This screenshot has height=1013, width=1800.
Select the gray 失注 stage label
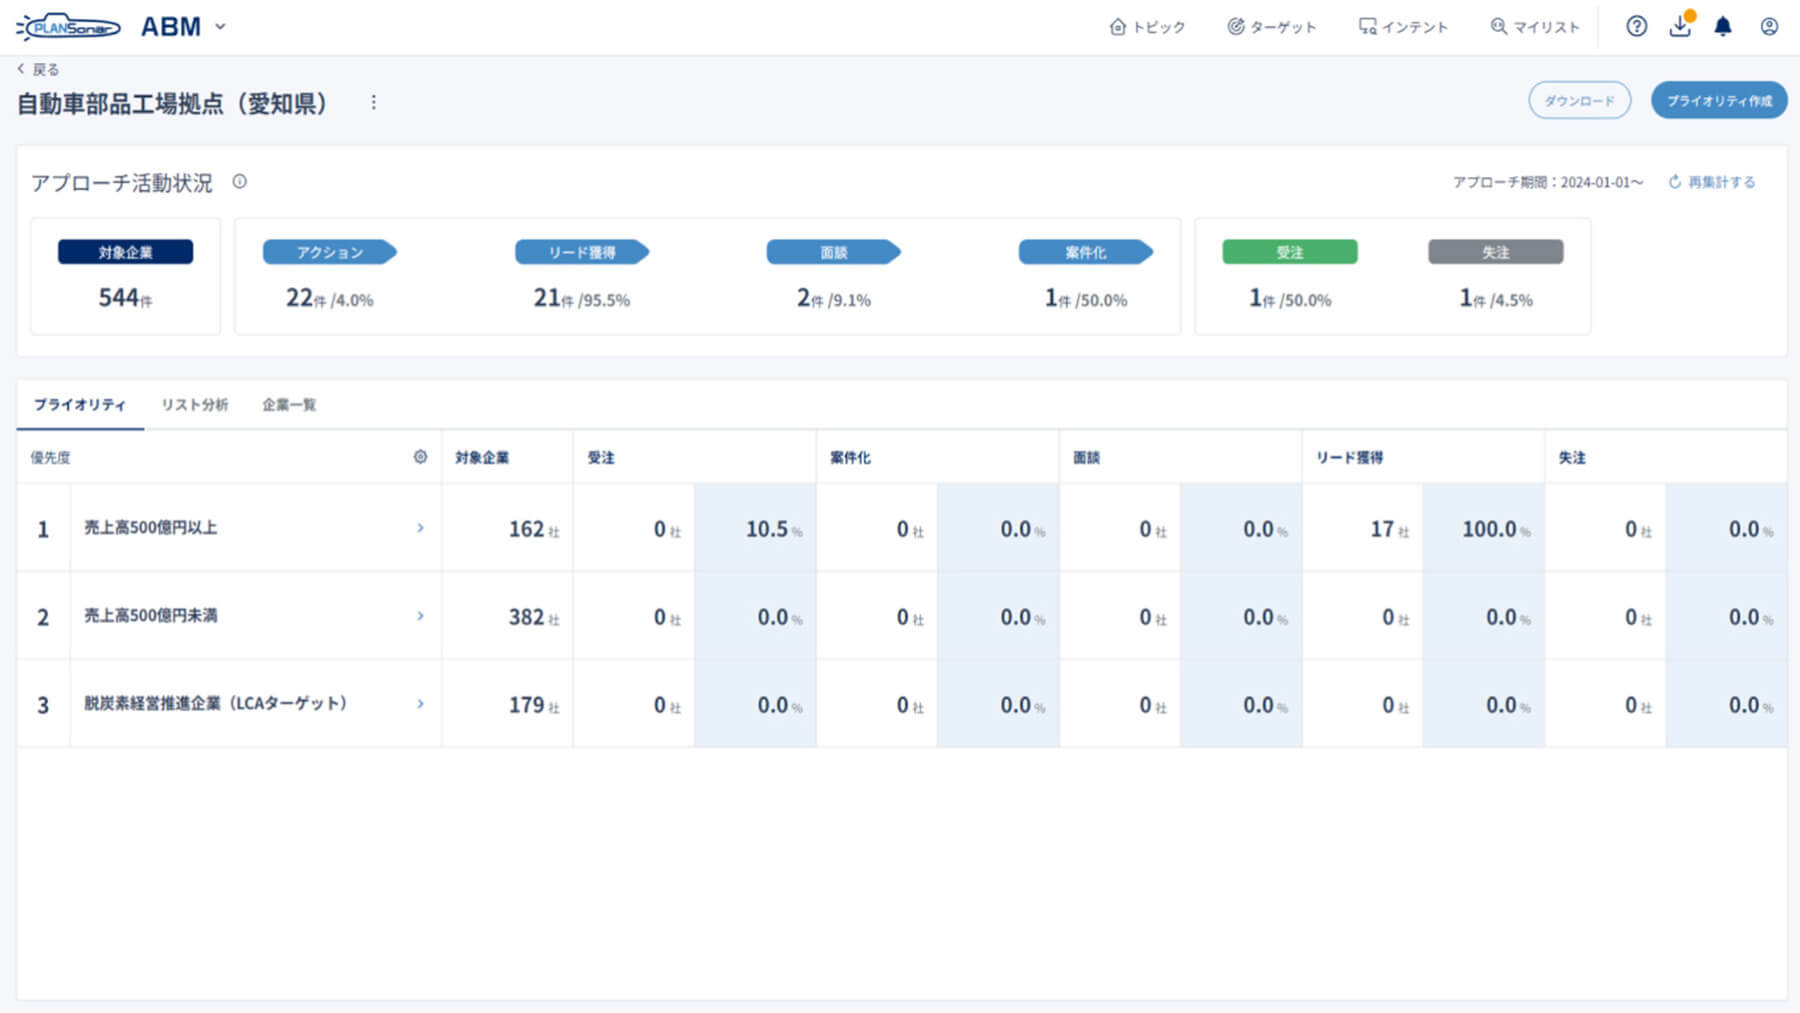tap(1496, 252)
